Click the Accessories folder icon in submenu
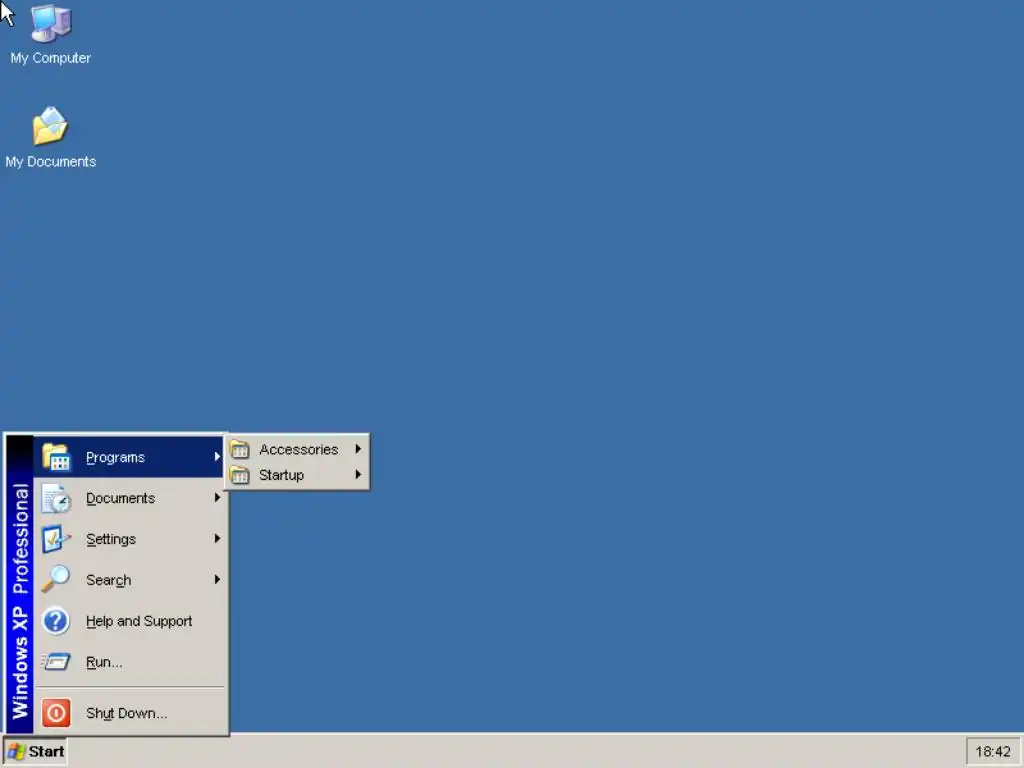The width and height of the screenshot is (1024, 768). pyautogui.click(x=240, y=449)
